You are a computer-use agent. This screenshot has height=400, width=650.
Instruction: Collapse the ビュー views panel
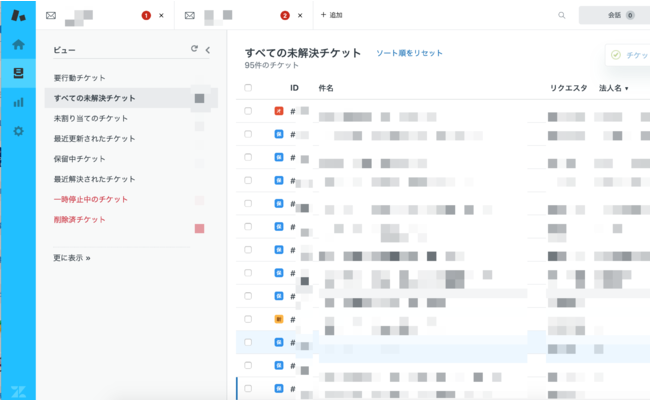coord(207,49)
